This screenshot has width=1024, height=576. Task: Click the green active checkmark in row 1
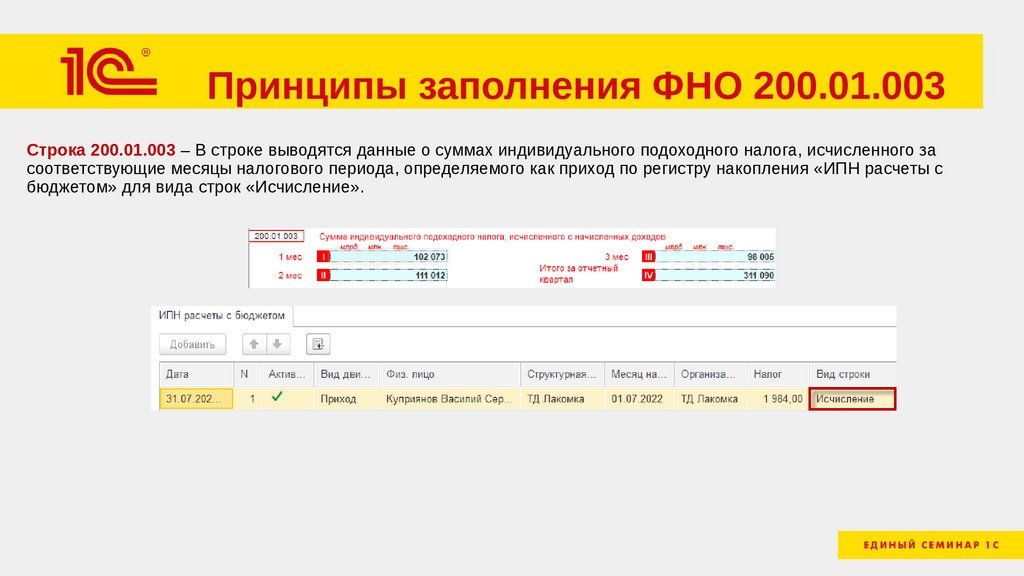[277, 396]
